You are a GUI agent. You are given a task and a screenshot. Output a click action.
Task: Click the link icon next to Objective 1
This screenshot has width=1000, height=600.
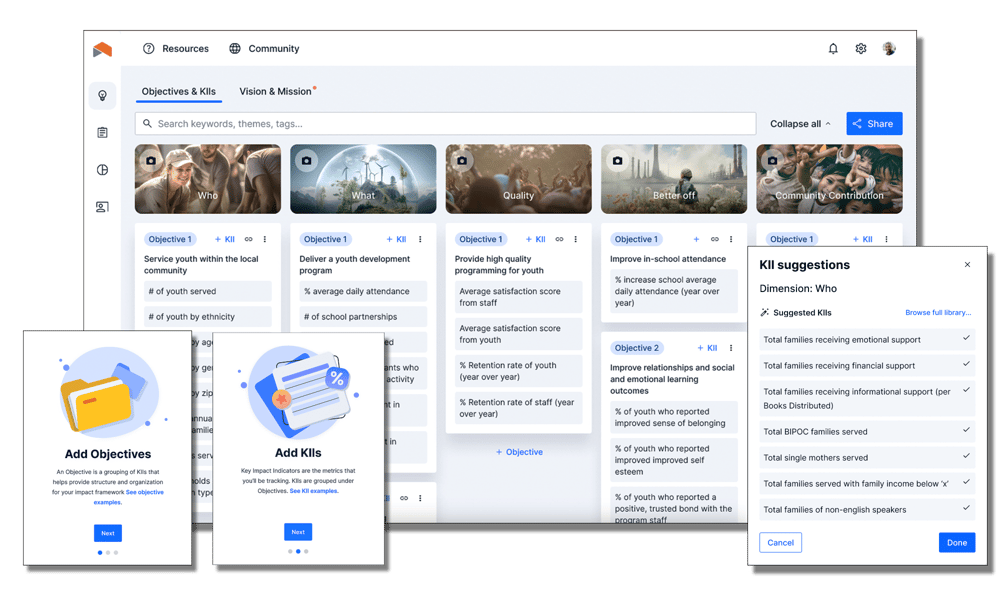pyautogui.click(x=247, y=239)
